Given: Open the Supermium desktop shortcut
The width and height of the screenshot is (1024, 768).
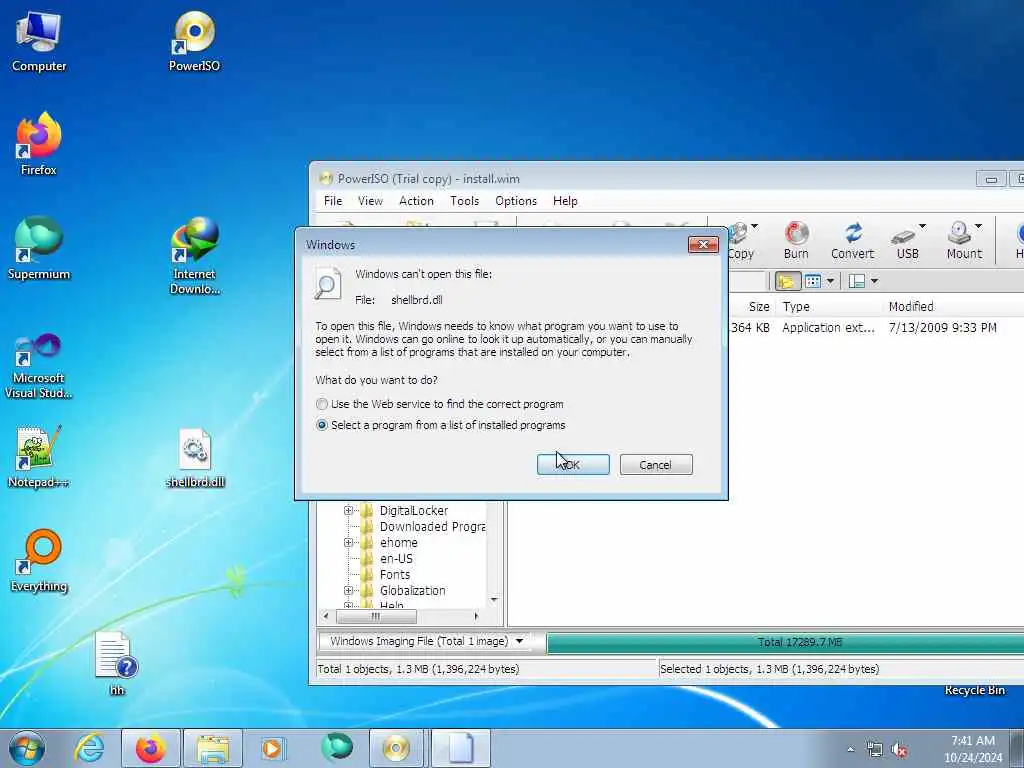Looking at the screenshot, I should click(x=39, y=248).
